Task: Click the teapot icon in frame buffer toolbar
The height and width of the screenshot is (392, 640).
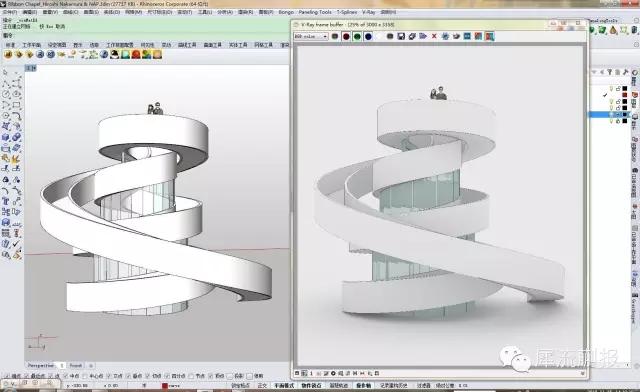Action: point(456,36)
